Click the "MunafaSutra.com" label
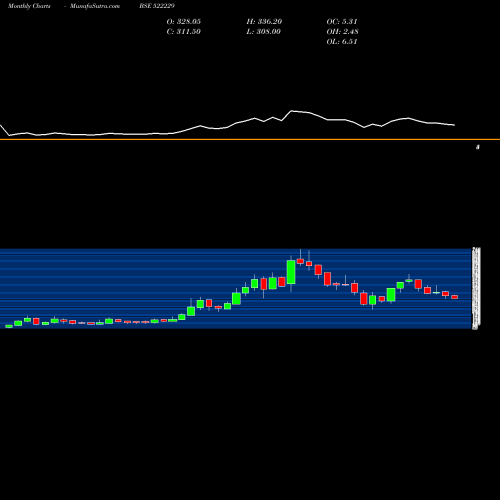Viewport: 500px width, 500px height. (95, 6)
